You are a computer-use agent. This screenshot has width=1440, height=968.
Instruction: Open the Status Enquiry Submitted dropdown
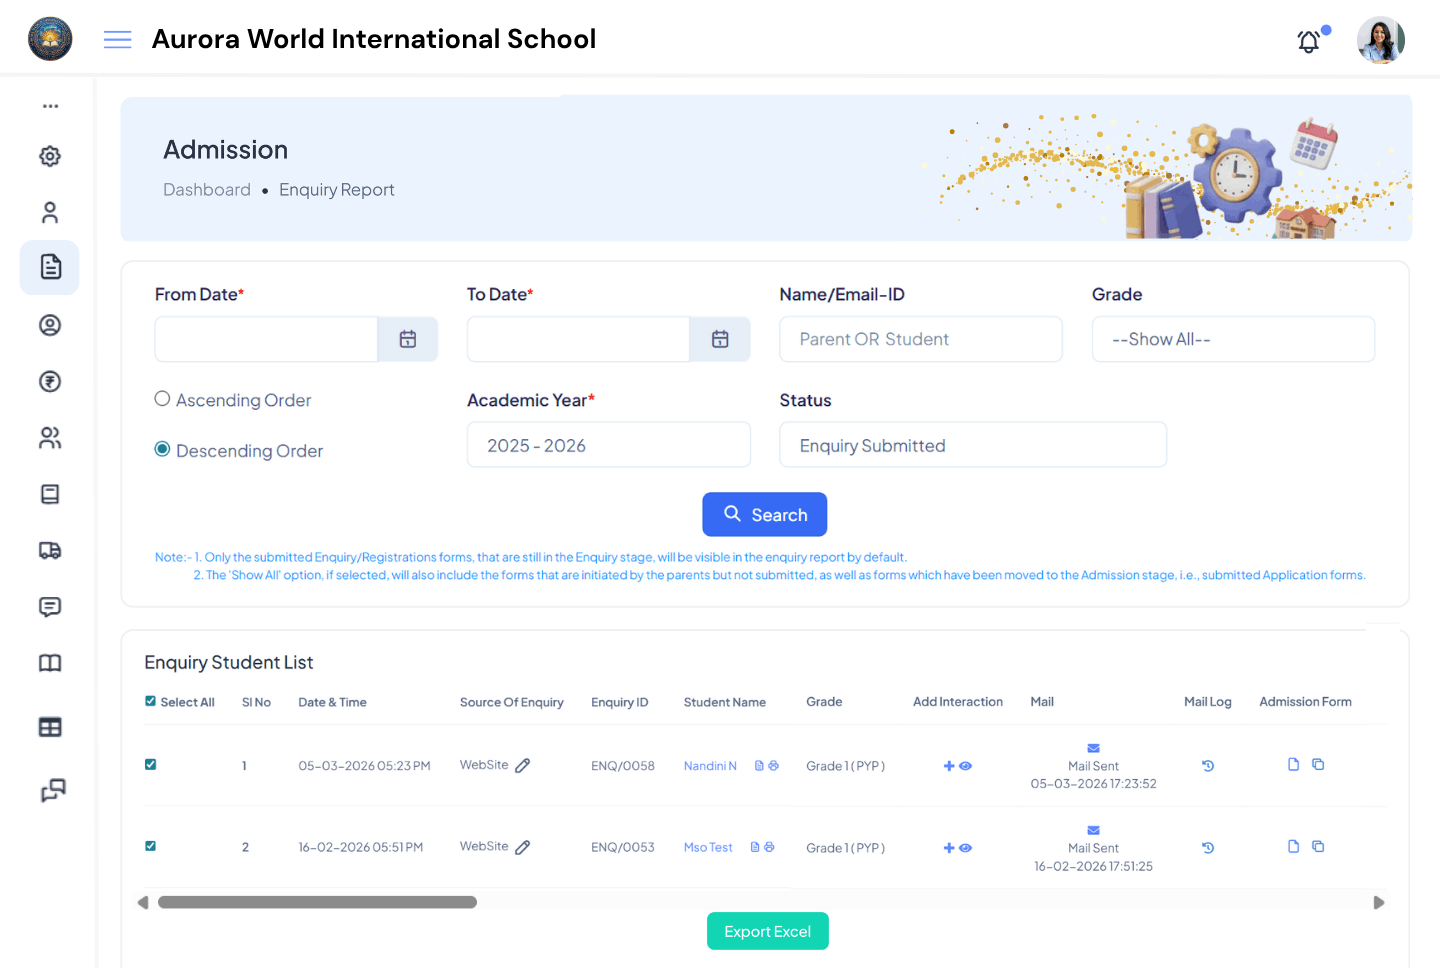pyautogui.click(x=972, y=444)
